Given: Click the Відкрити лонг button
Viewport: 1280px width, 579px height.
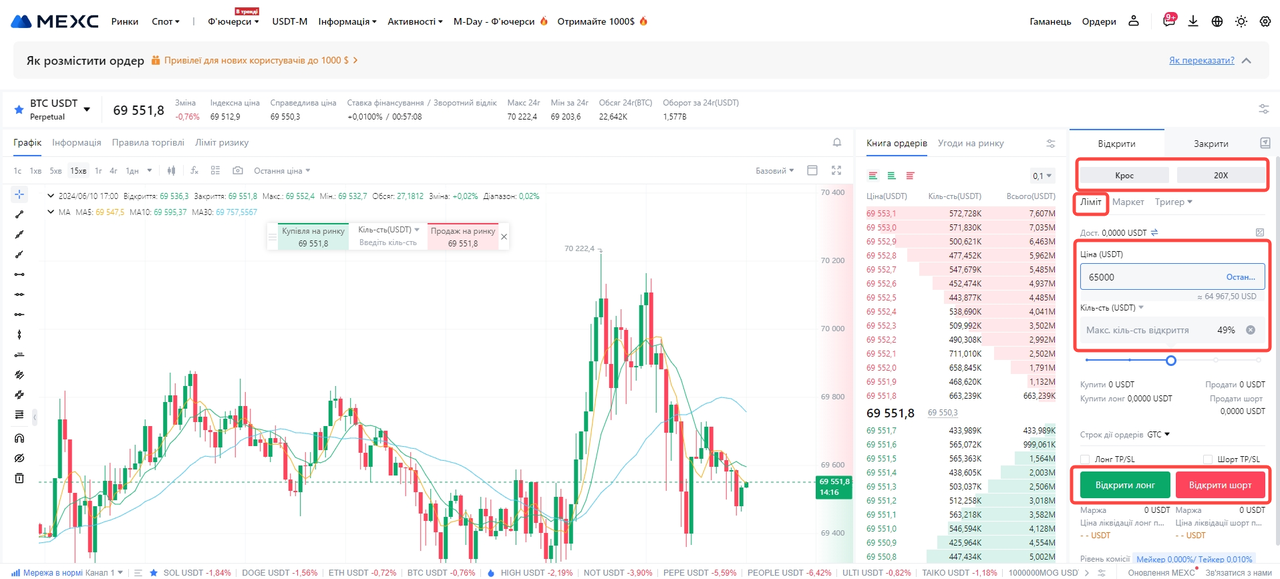Looking at the screenshot, I should point(1125,485).
